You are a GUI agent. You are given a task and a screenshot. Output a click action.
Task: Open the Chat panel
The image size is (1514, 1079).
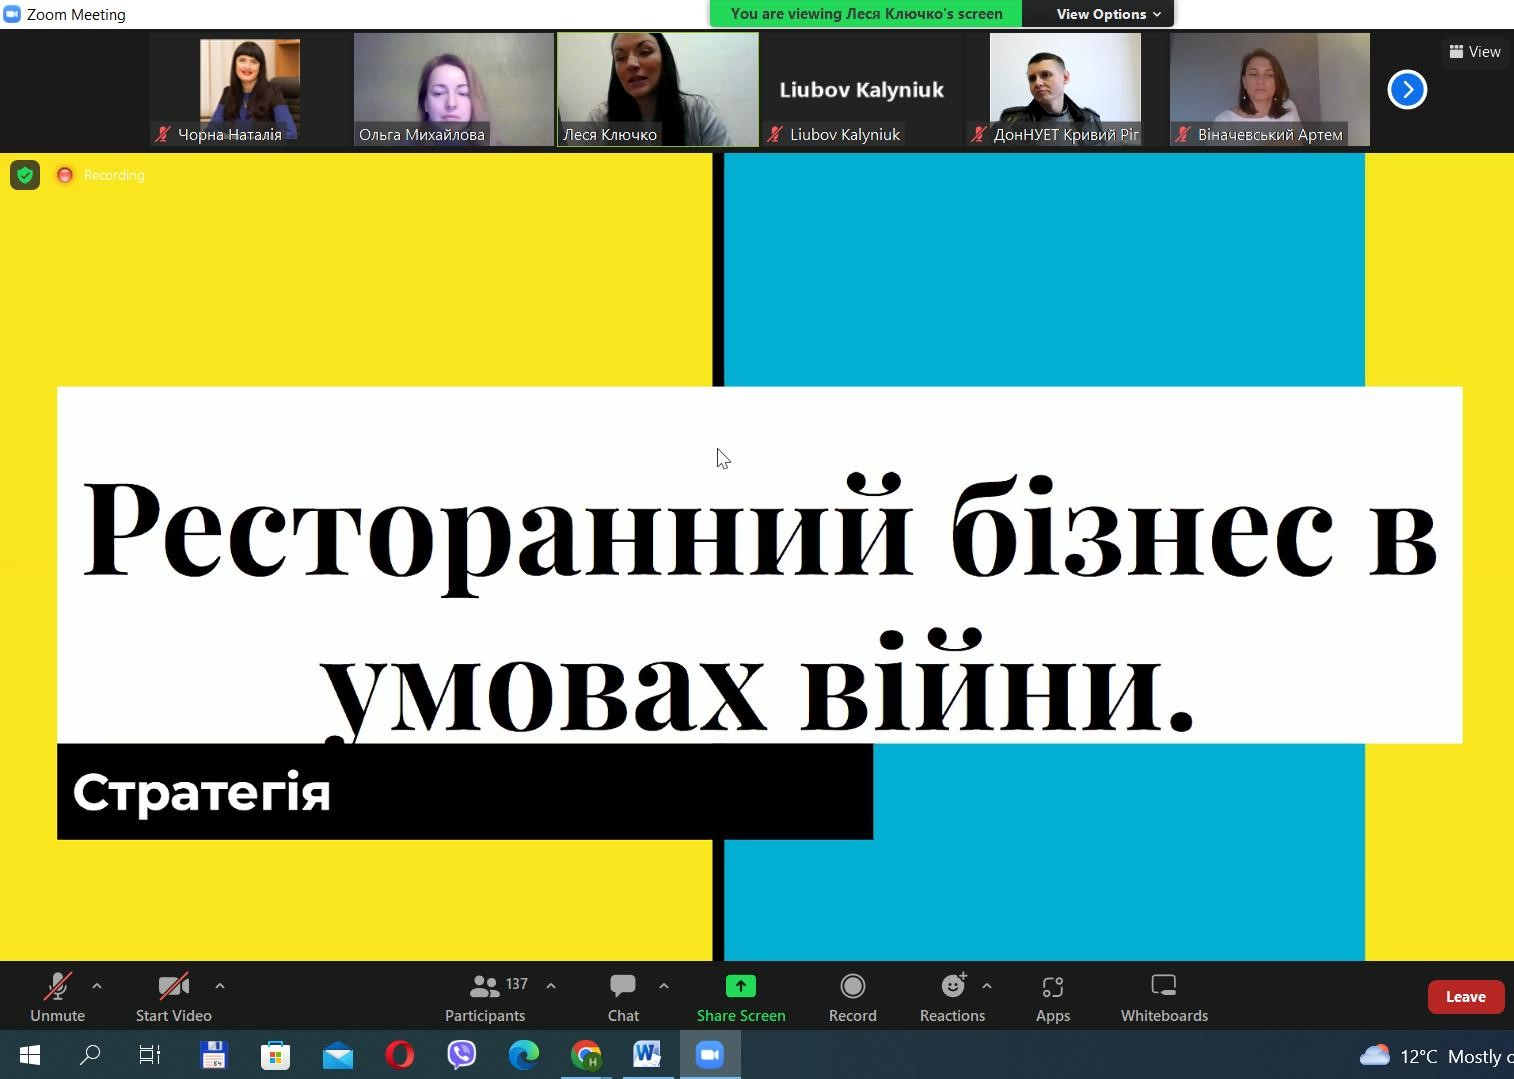point(623,998)
